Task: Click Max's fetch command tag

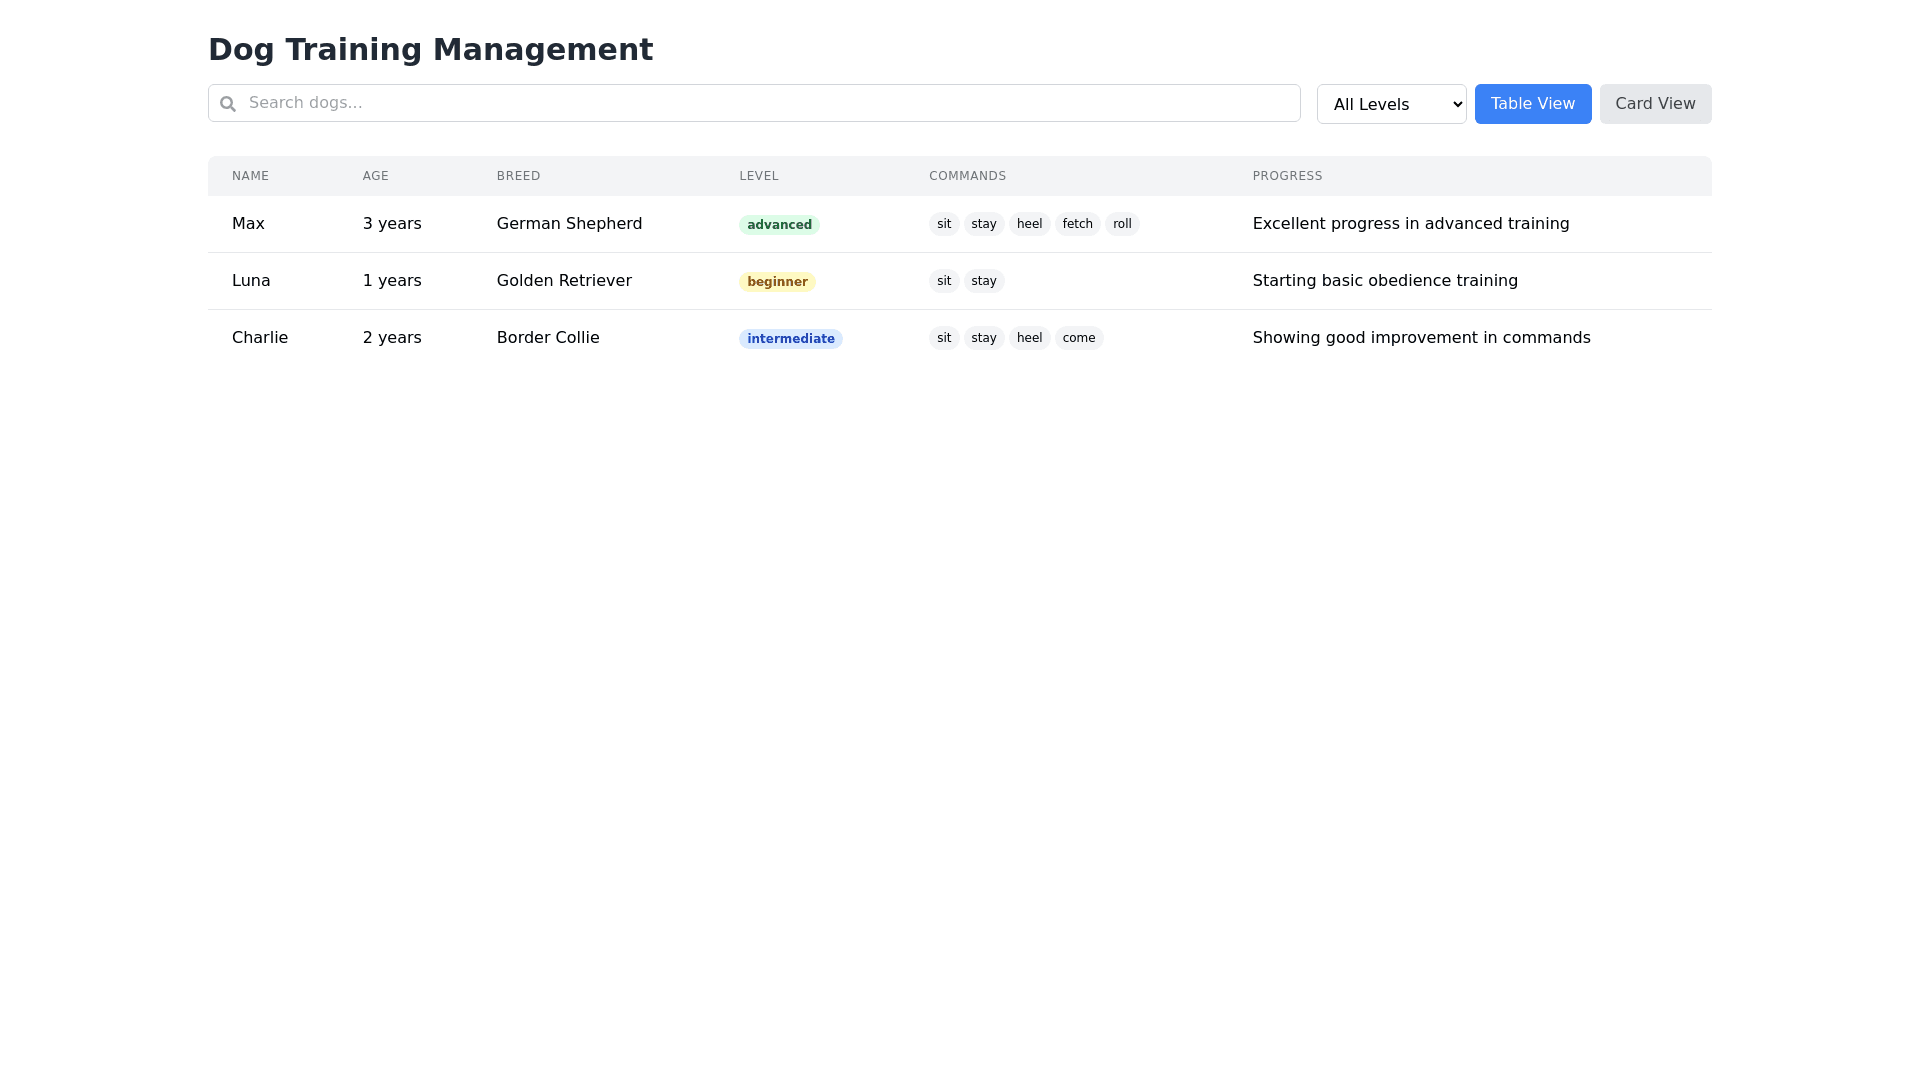Action: (x=1077, y=224)
